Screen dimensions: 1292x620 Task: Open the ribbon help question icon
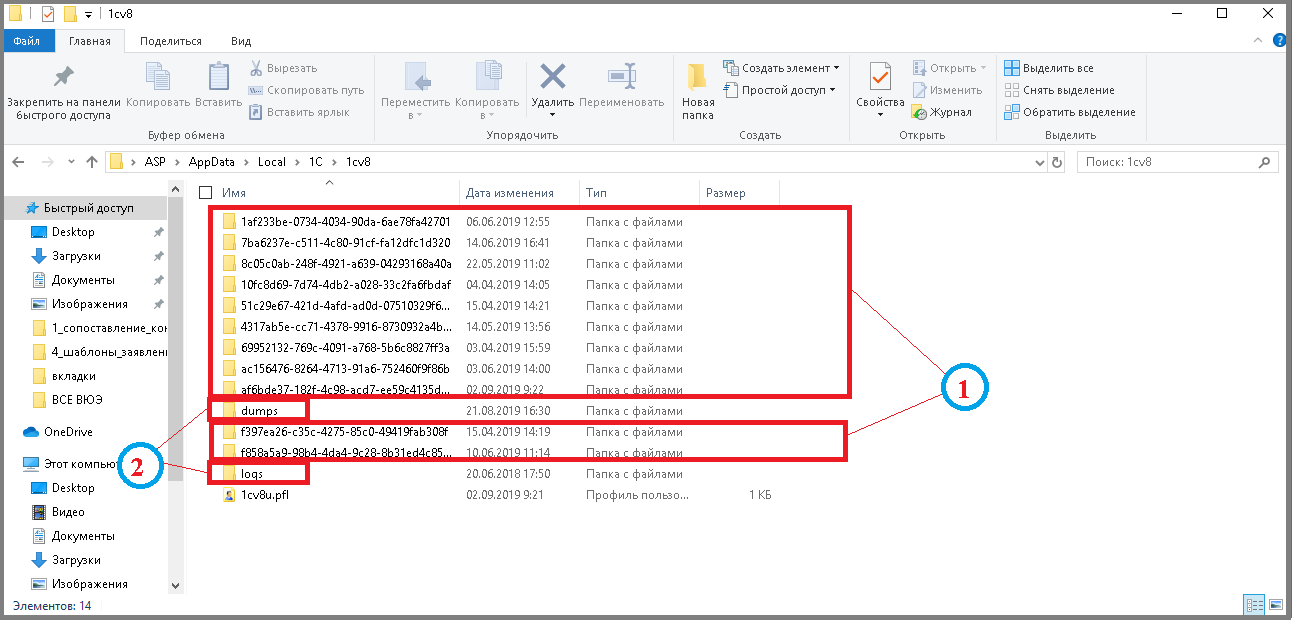[1280, 41]
